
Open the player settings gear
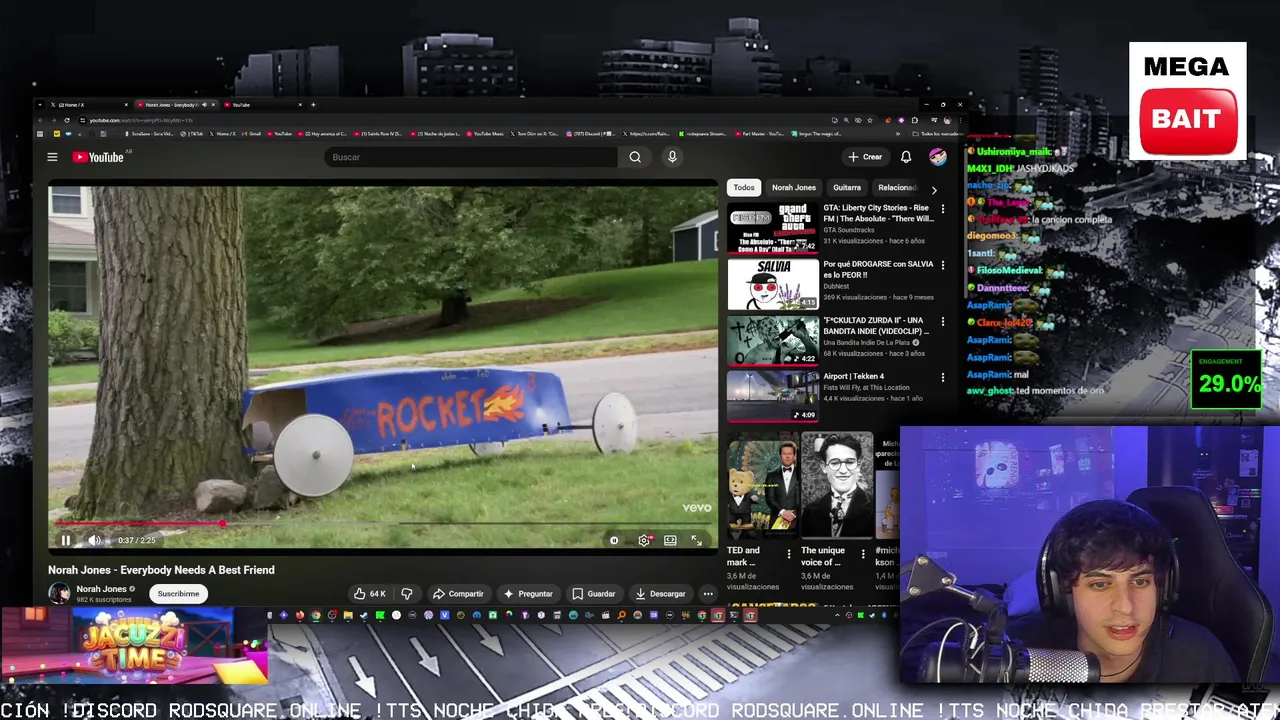644,540
